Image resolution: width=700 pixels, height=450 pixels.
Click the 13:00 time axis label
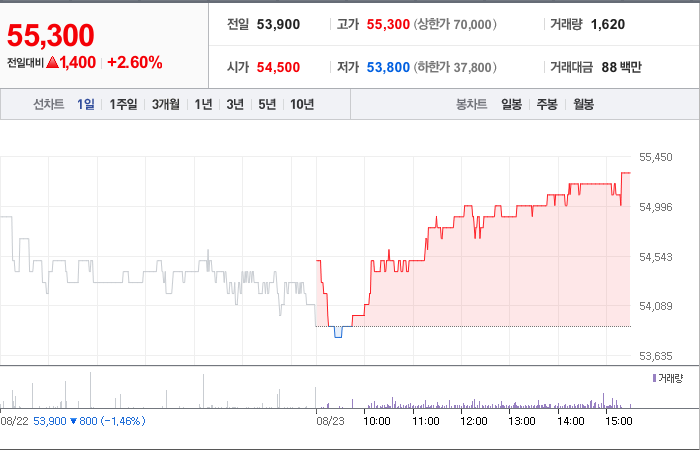pyautogui.click(x=522, y=421)
